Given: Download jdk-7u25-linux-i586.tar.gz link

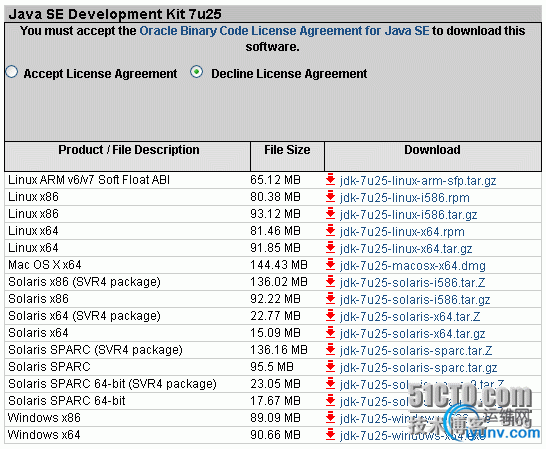Looking at the screenshot, I should point(408,215).
